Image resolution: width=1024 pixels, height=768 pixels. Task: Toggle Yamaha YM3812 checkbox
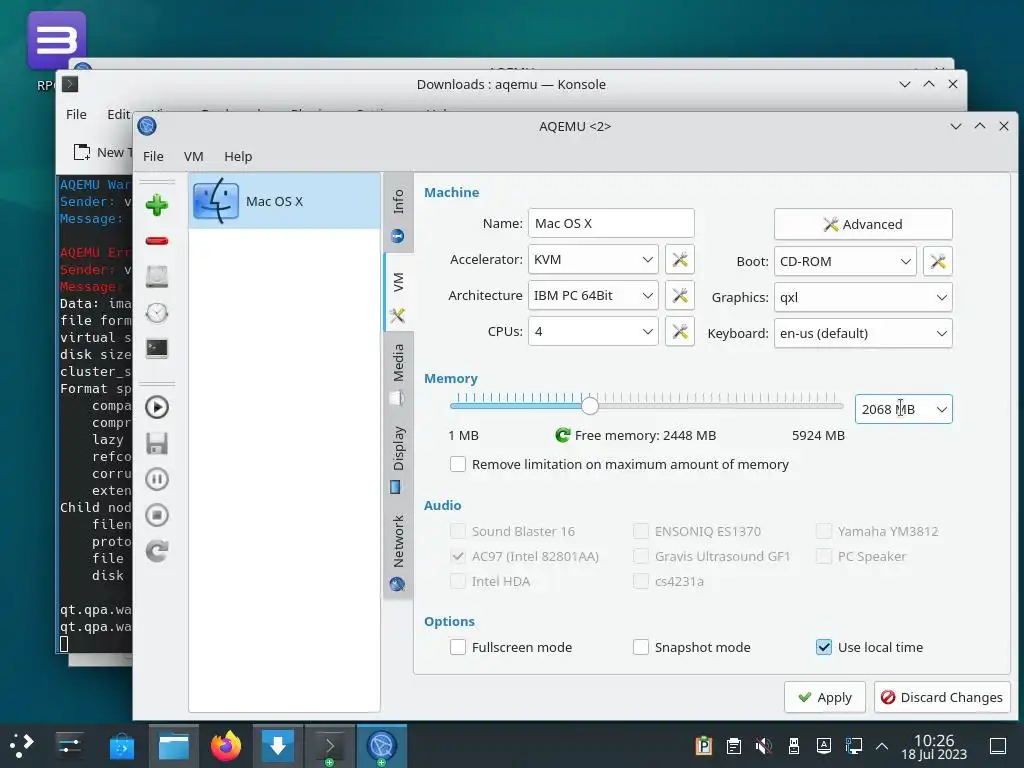click(x=824, y=531)
